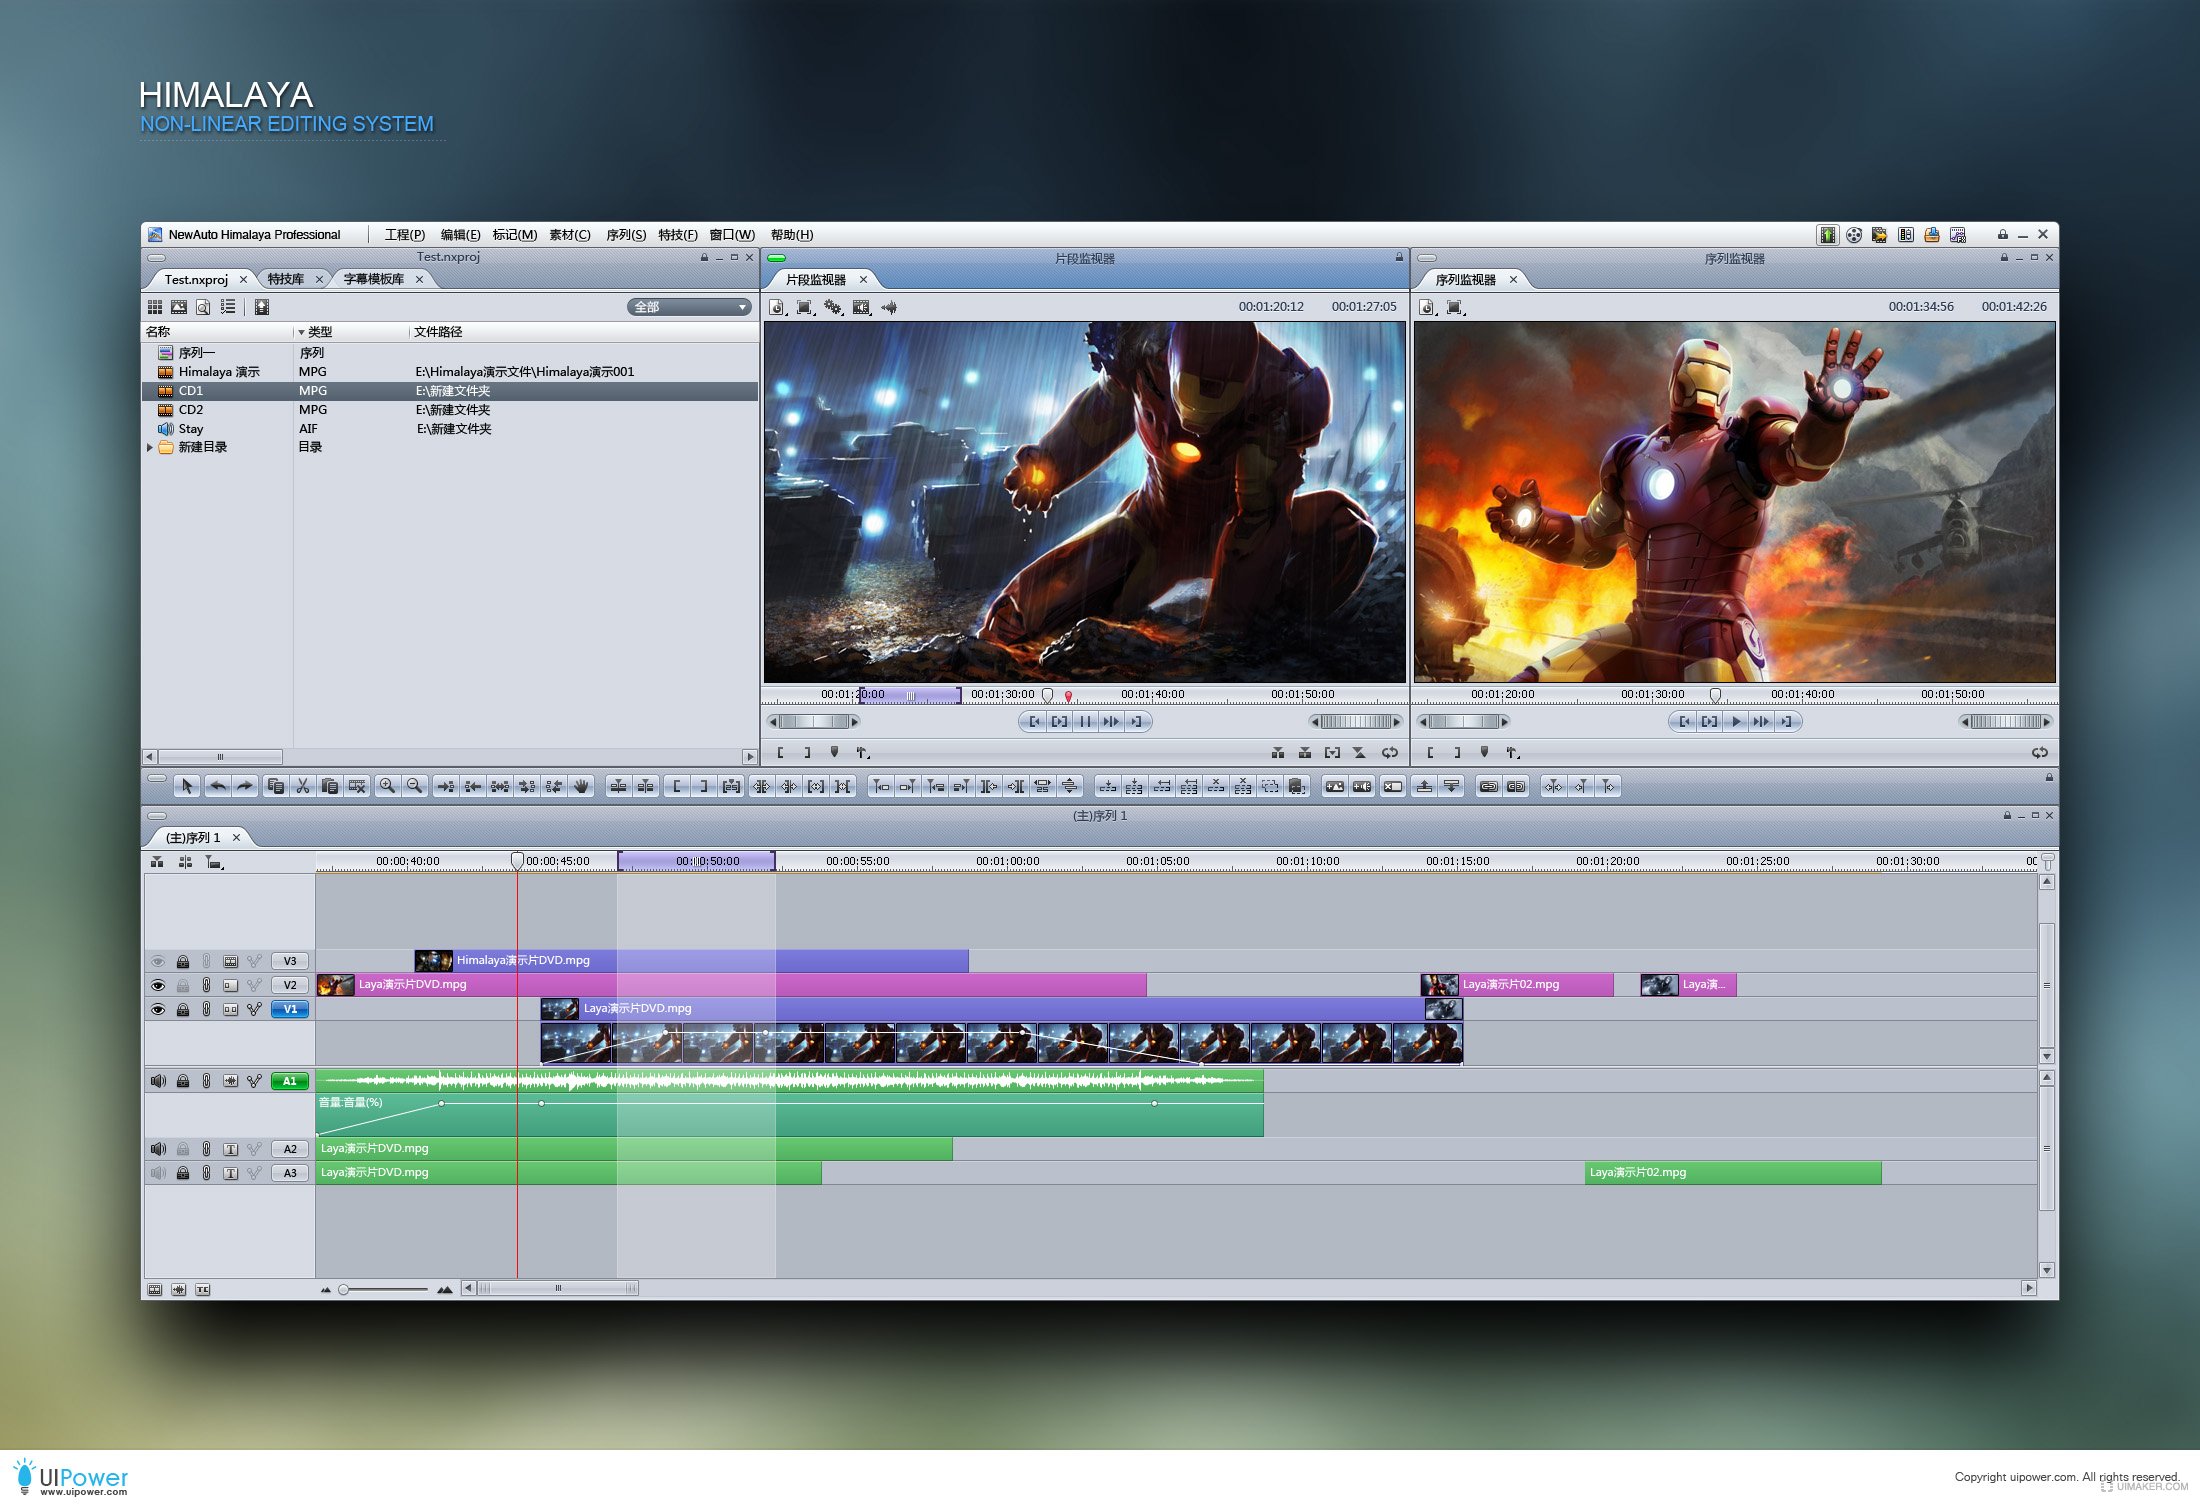
Task: Click the 类型 column sort arrow
Action: (301, 332)
